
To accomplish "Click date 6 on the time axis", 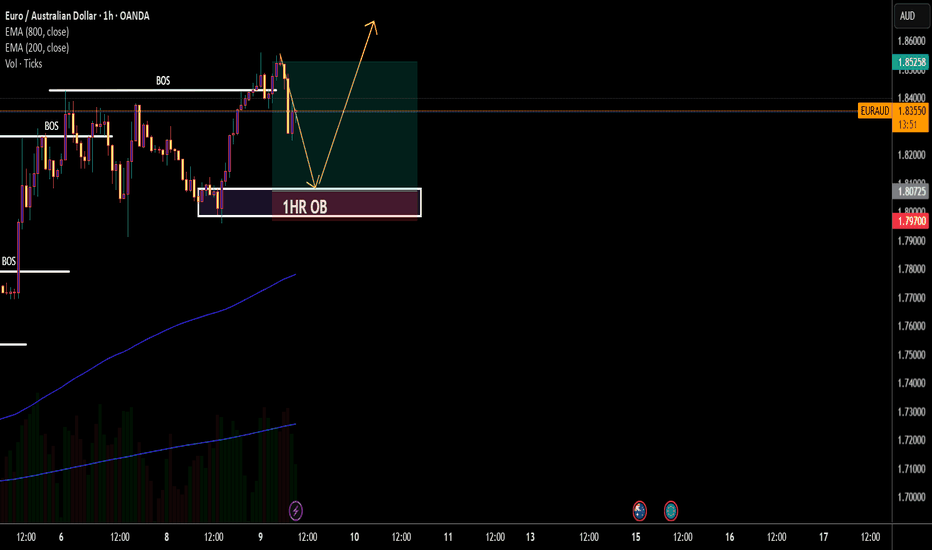I will tap(61, 537).
